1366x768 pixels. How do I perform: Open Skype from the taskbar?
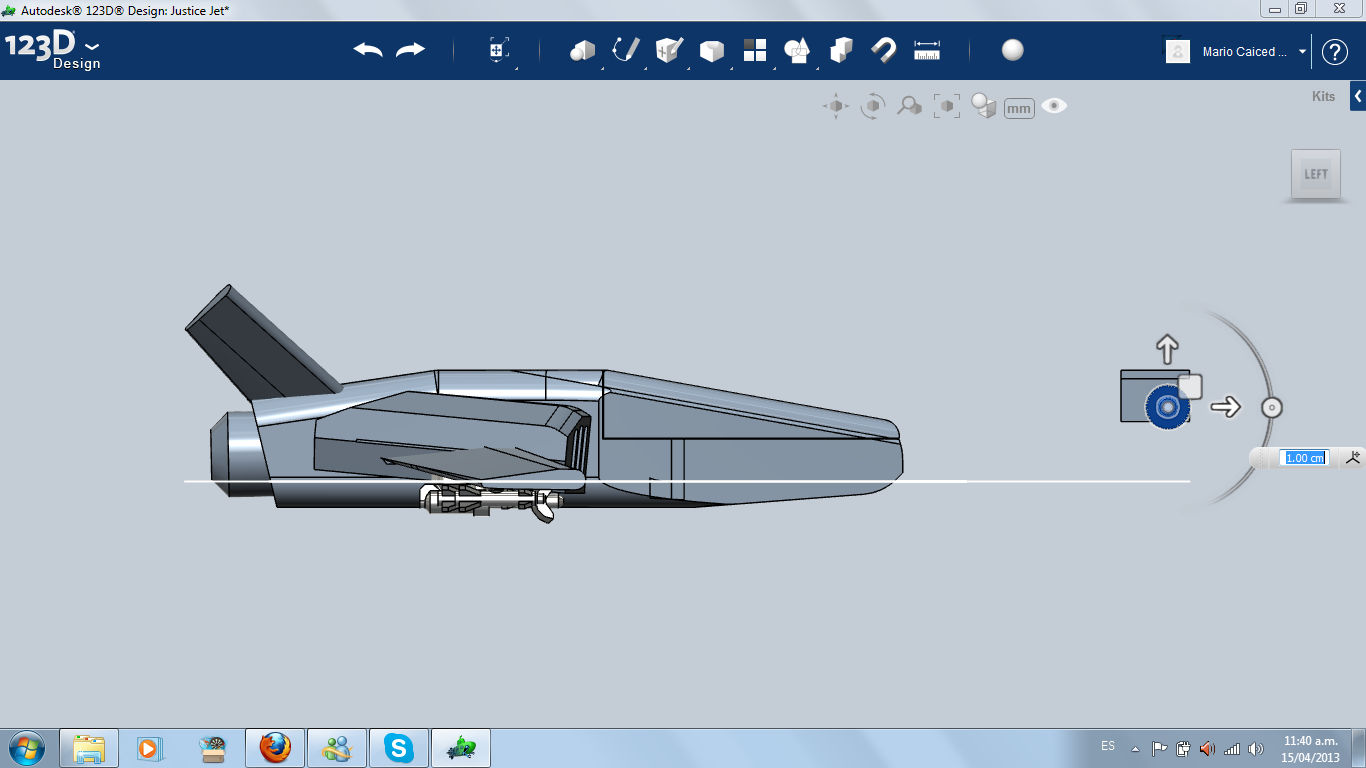(x=399, y=748)
